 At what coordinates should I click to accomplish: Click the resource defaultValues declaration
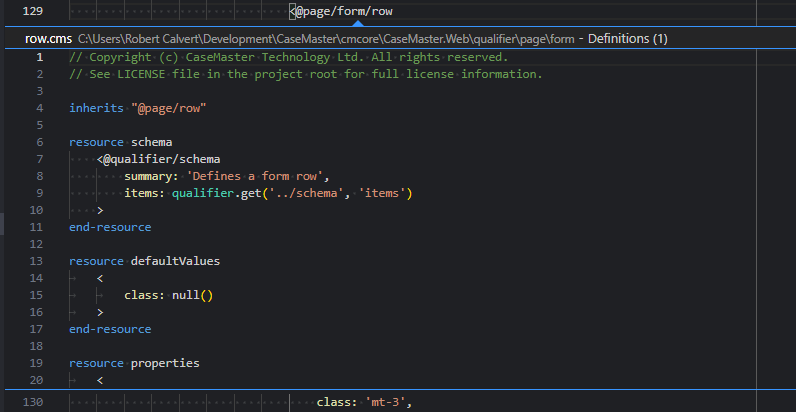[x=145, y=261]
